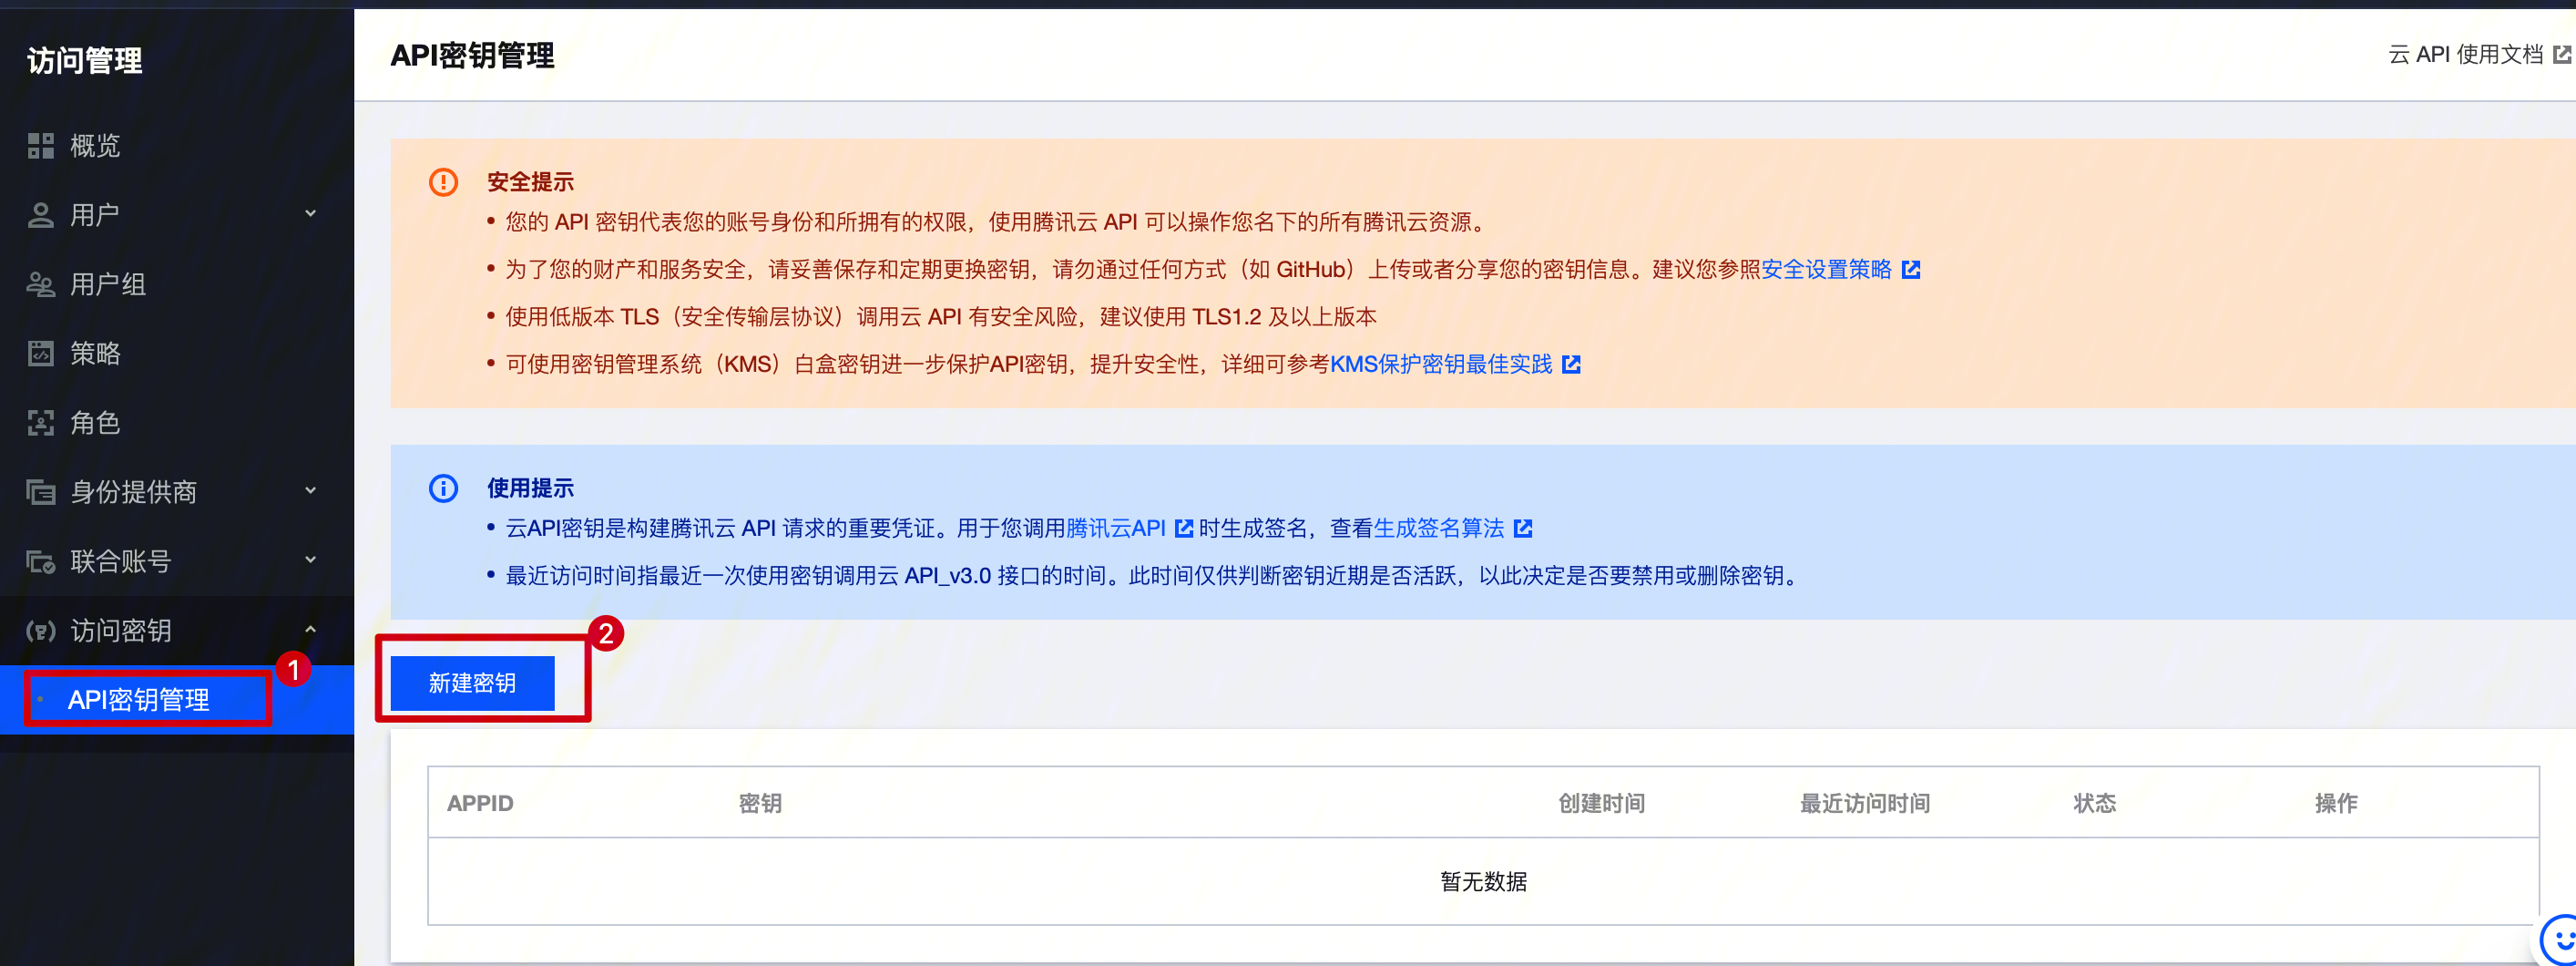Click the blue info icon beside 使用提示
The width and height of the screenshot is (2576, 966).
pyautogui.click(x=443, y=488)
